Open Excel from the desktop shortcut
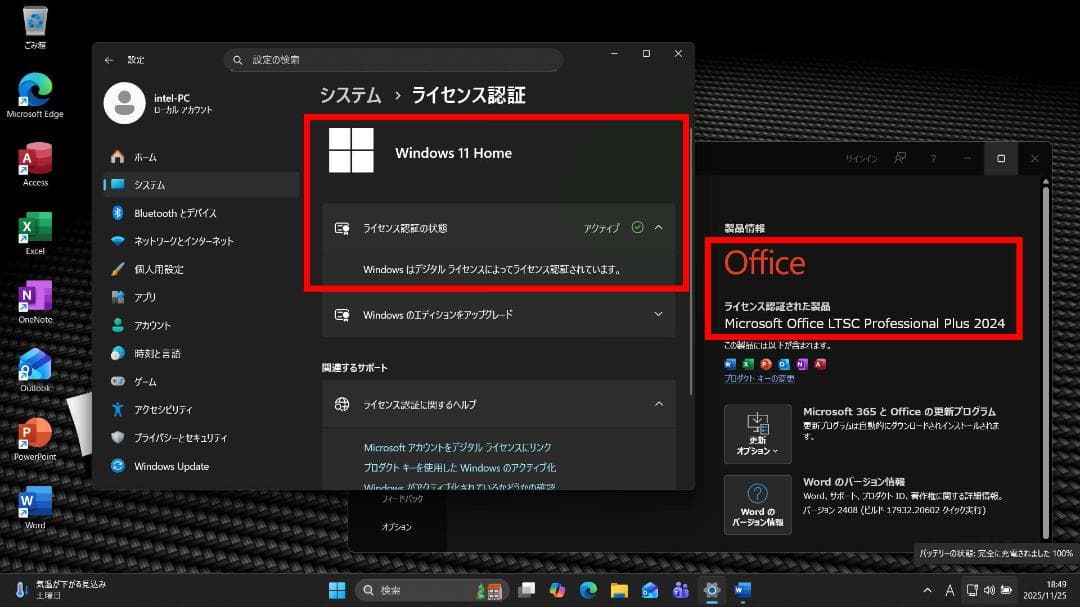The height and width of the screenshot is (607, 1080). 35,225
